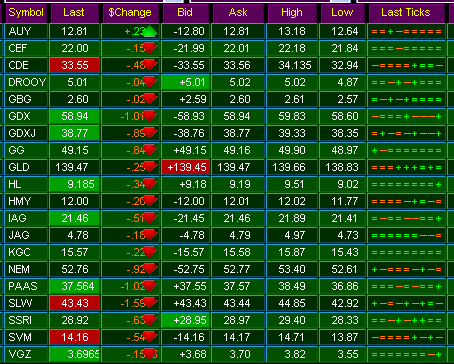Click the PAAS last price 37.564
Viewport: 454px width, 364px height.
(74, 286)
